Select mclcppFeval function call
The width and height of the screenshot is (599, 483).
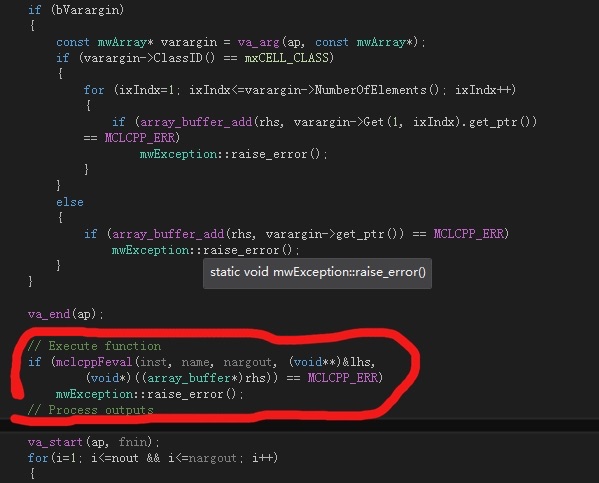94,362
